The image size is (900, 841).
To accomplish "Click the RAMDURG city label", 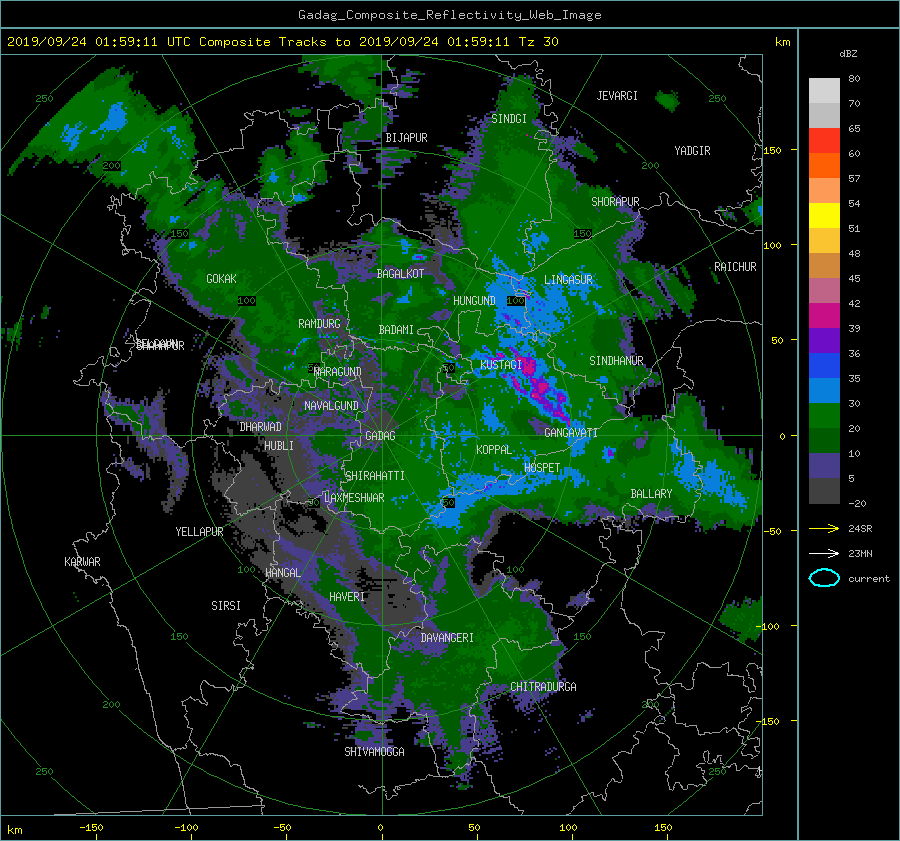I will point(319,324).
